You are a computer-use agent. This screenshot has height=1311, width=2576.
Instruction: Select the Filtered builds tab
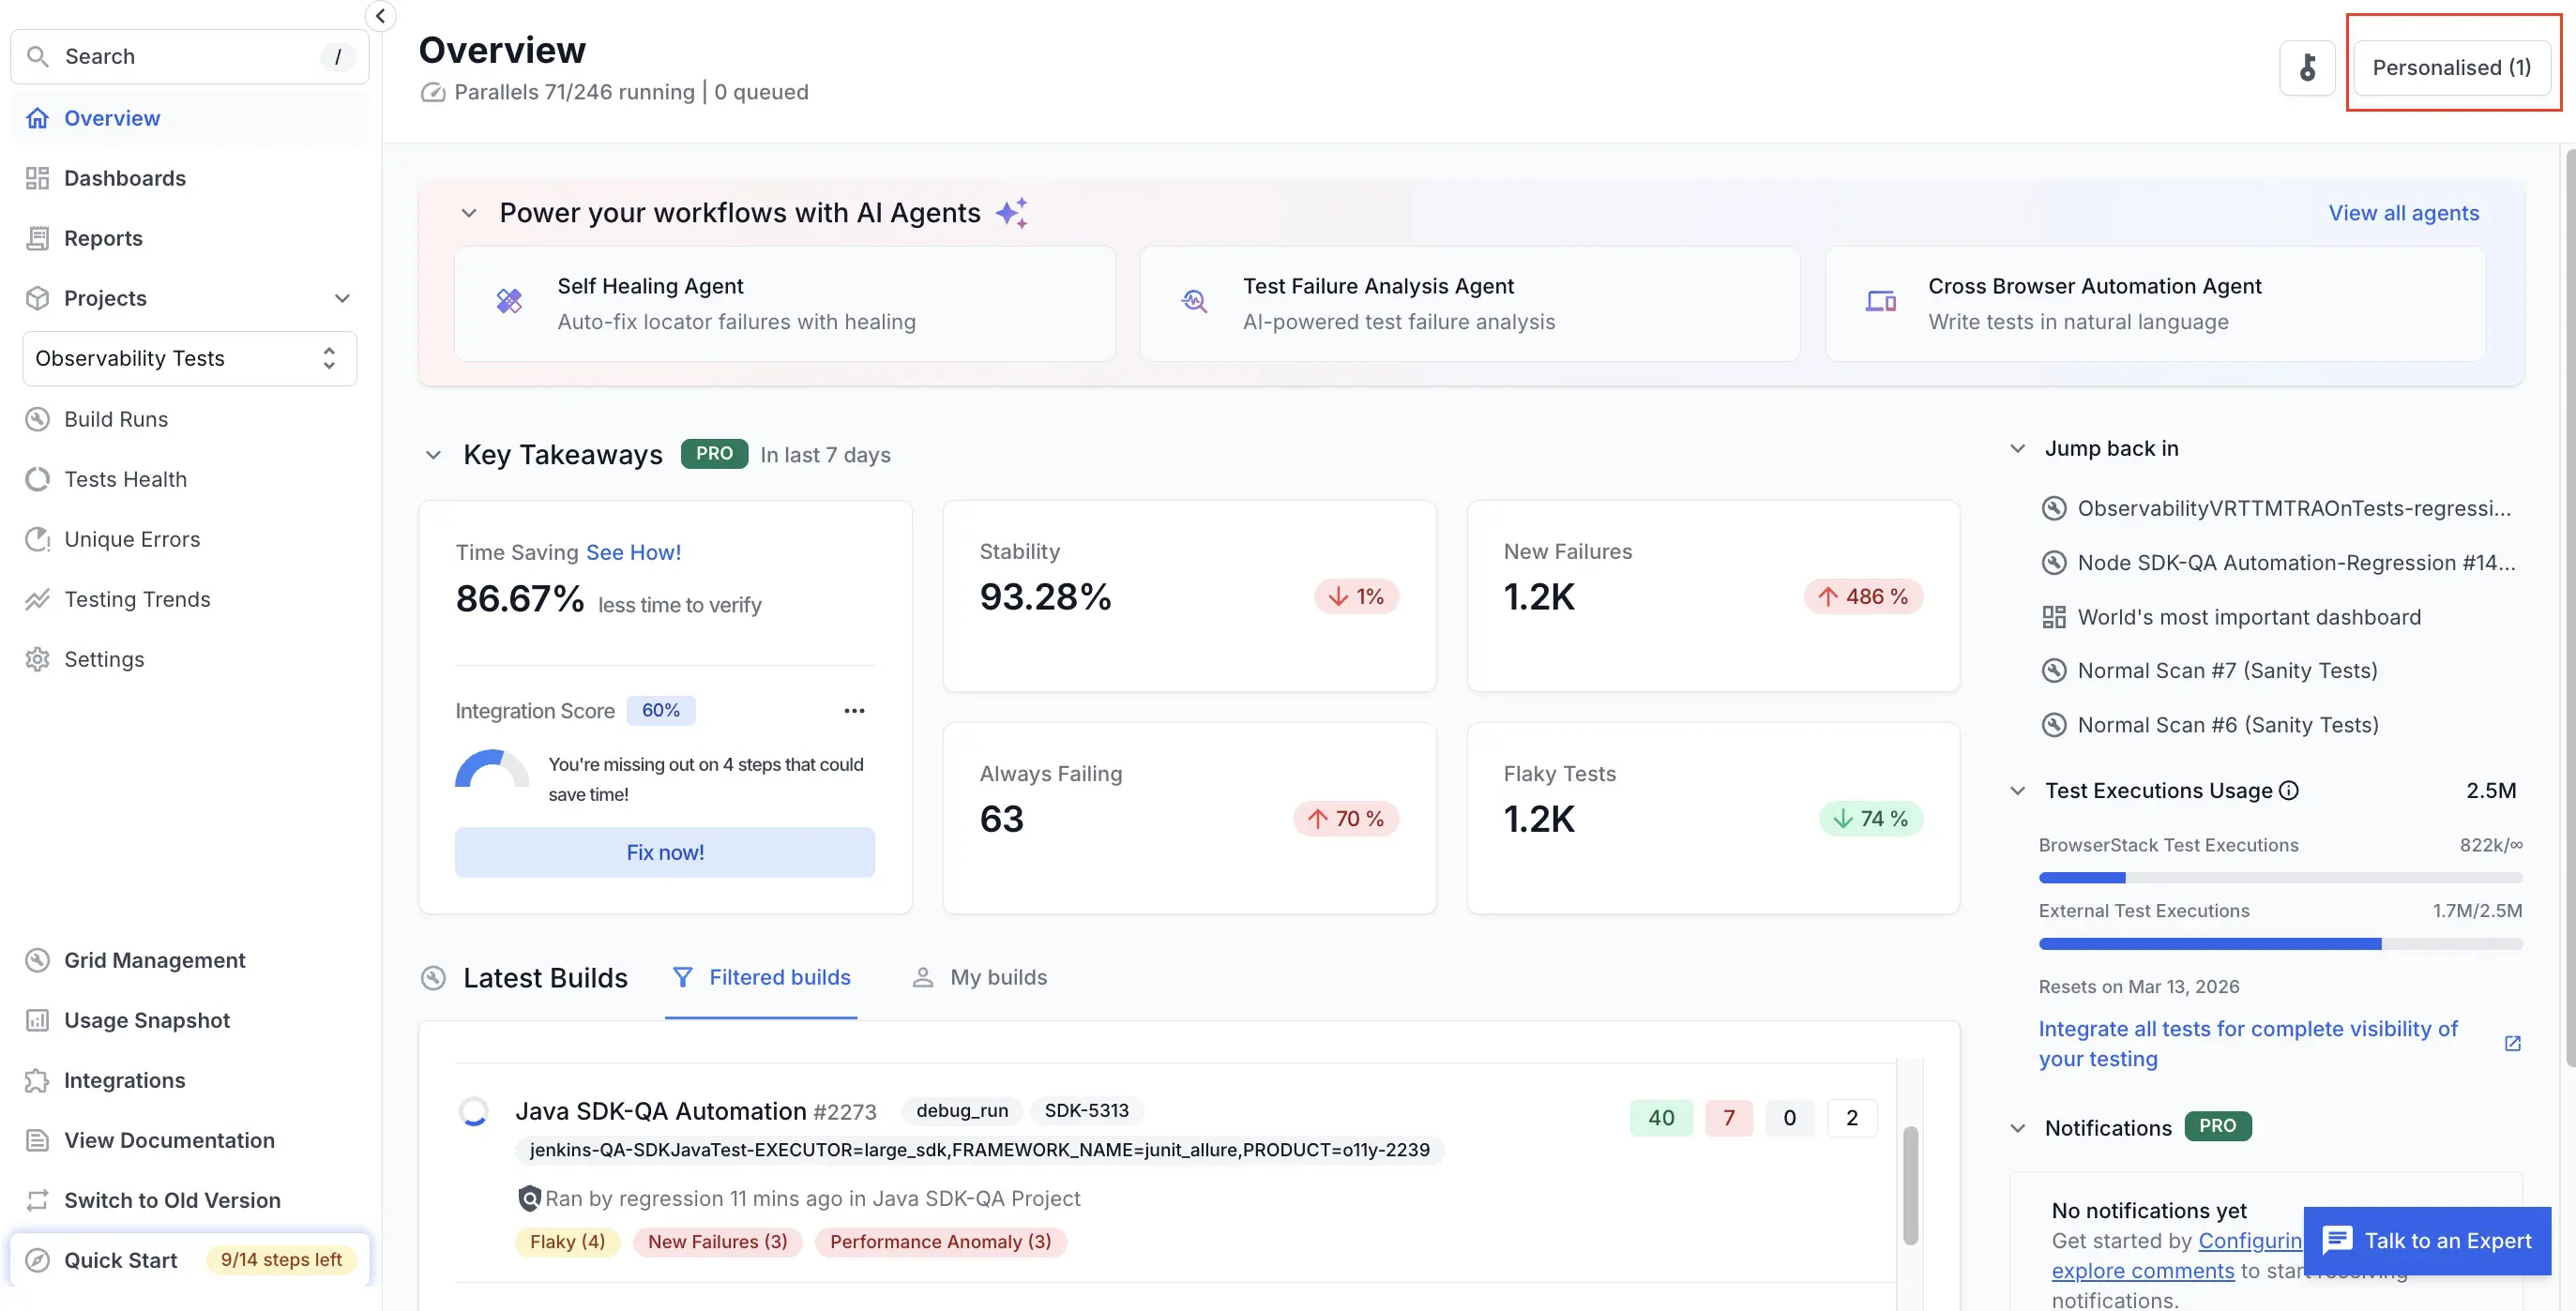(762, 977)
